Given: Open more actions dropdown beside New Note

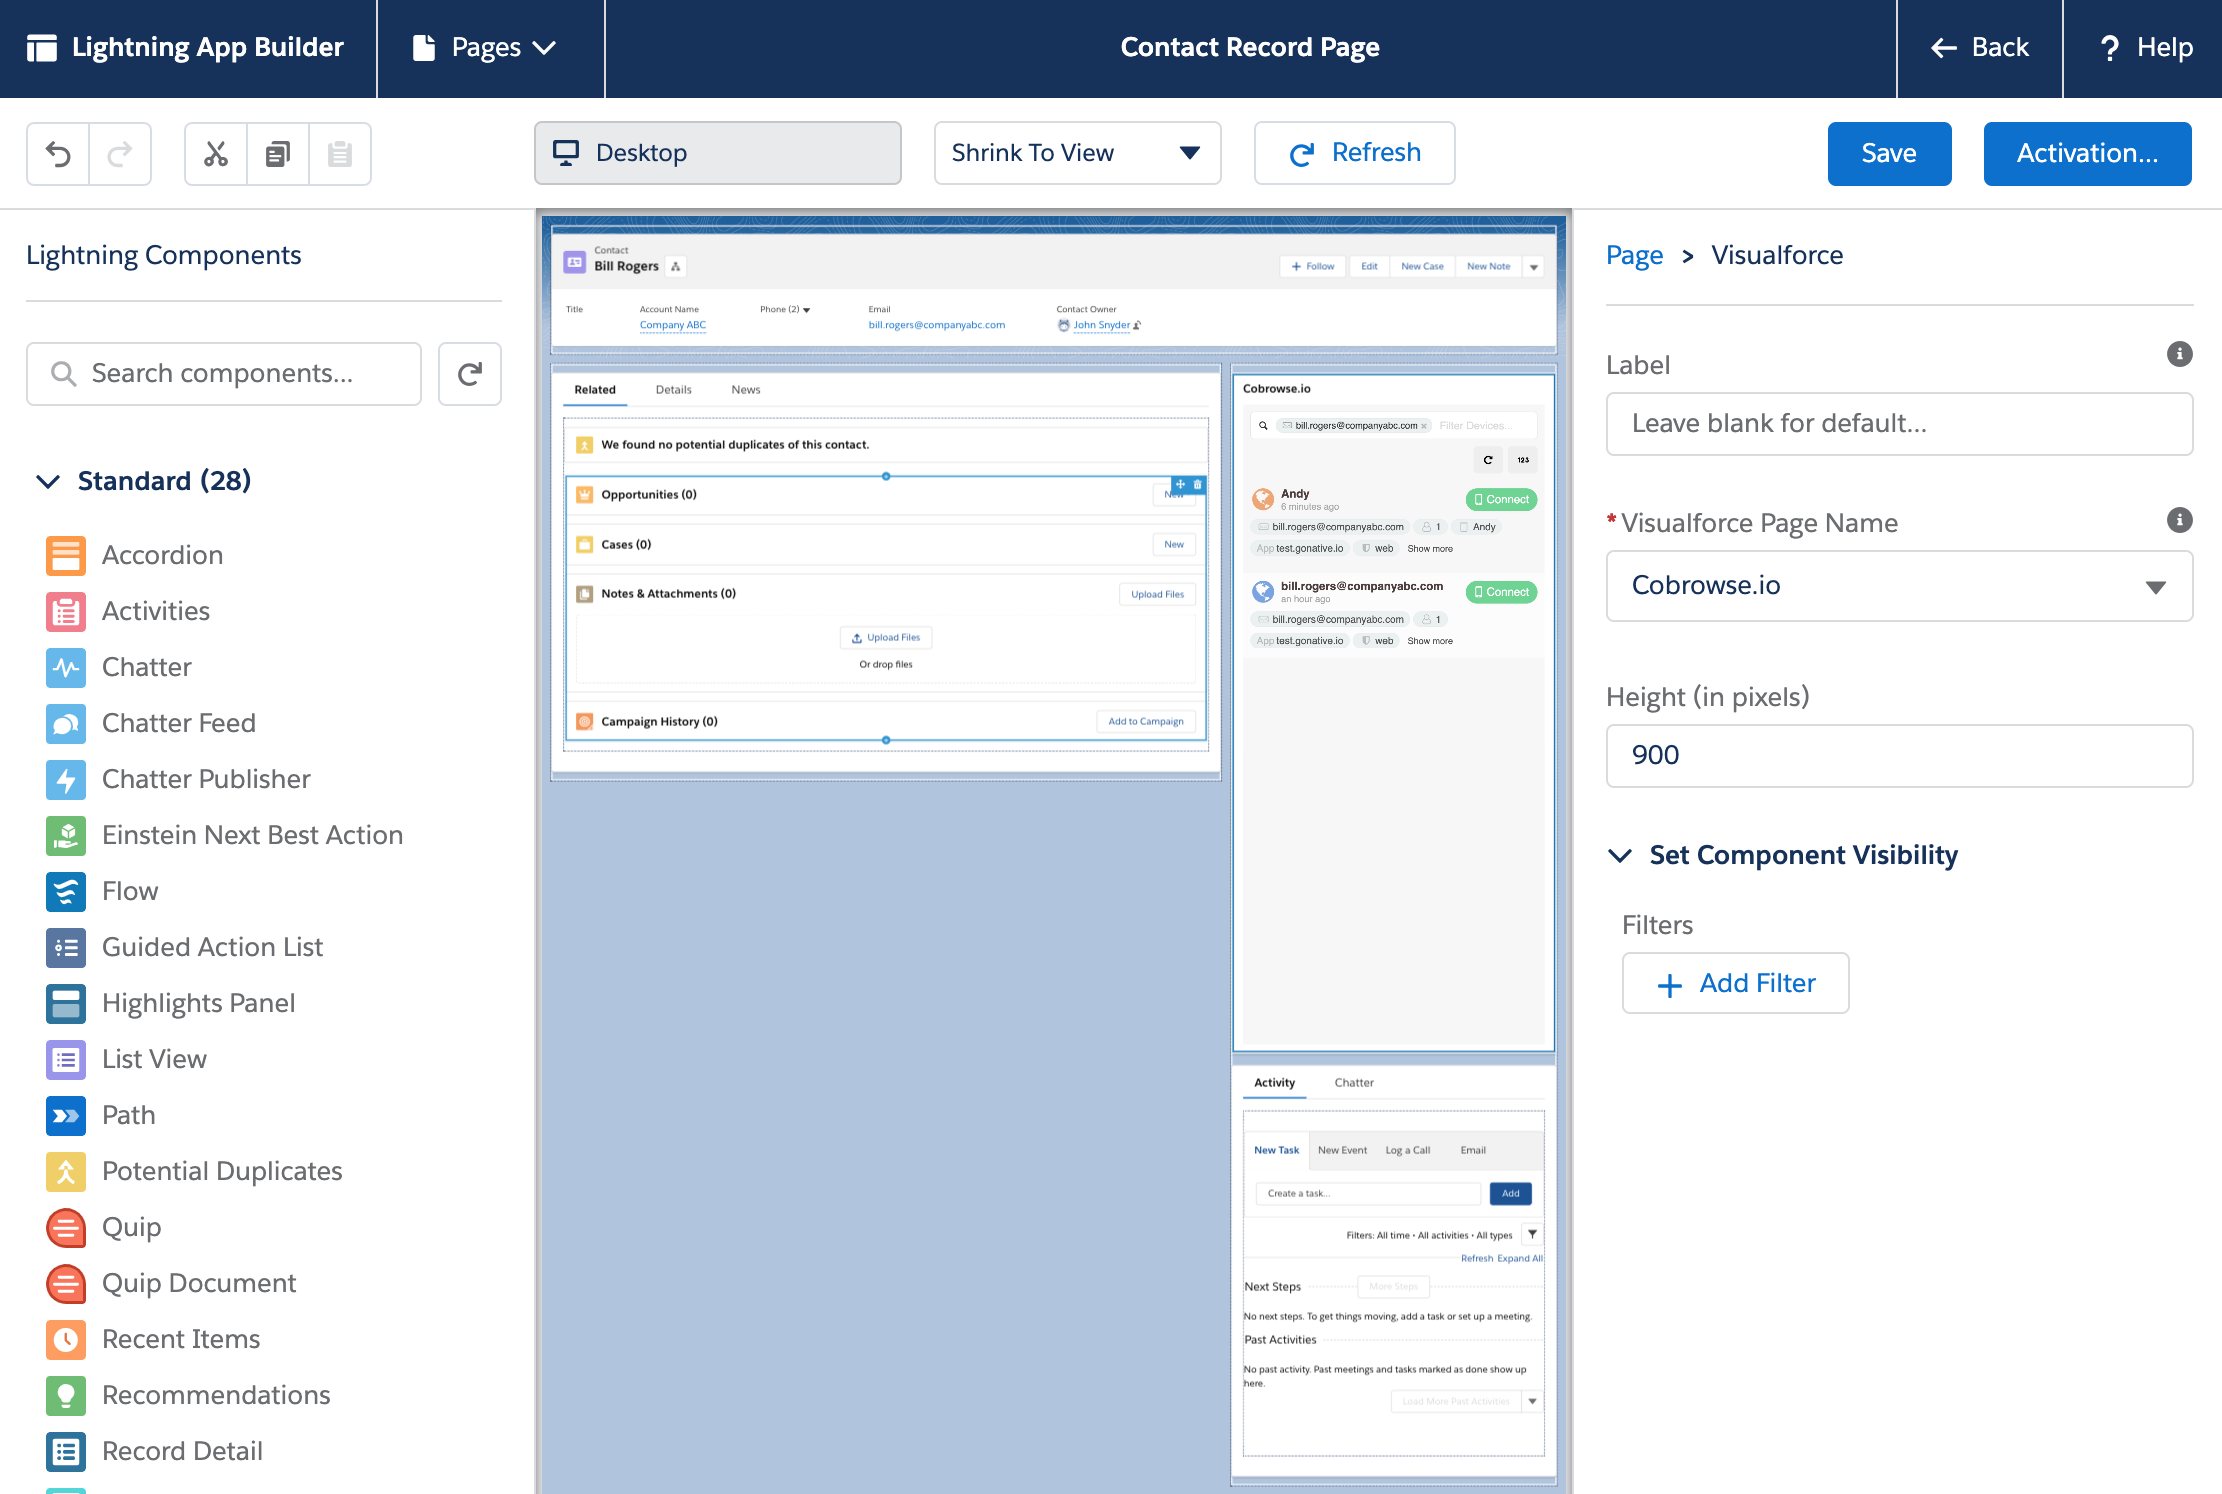Looking at the screenshot, I should (x=1534, y=267).
